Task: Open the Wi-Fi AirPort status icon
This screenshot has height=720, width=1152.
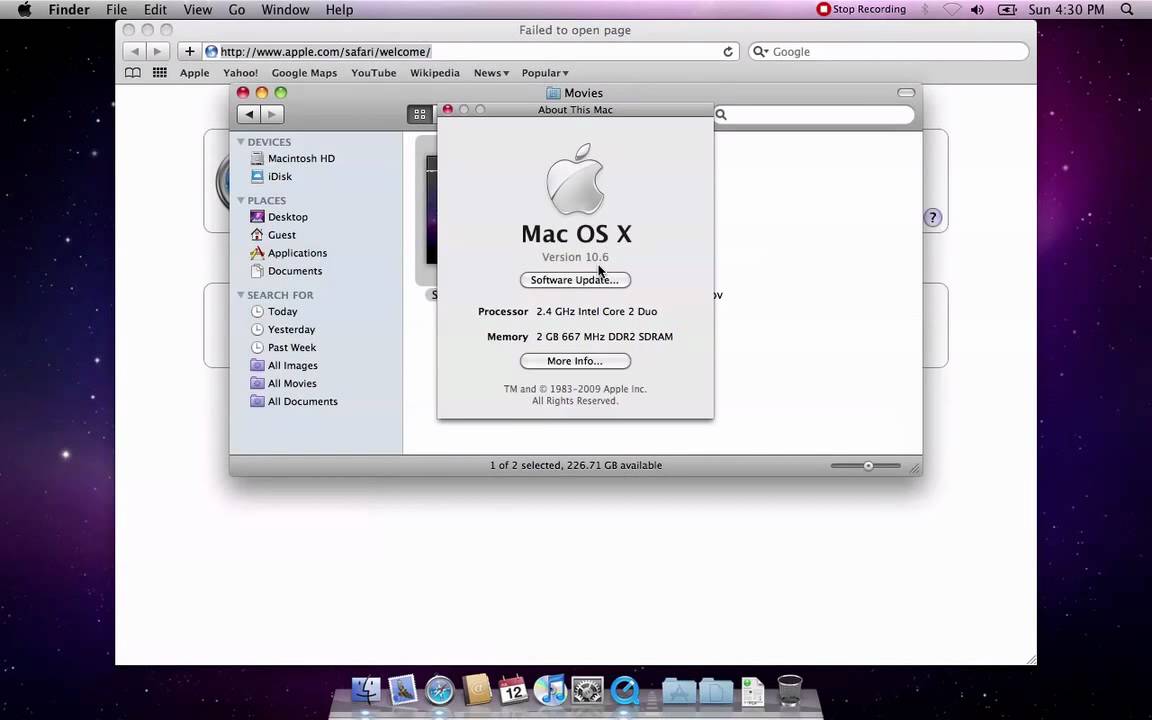Action: point(952,10)
